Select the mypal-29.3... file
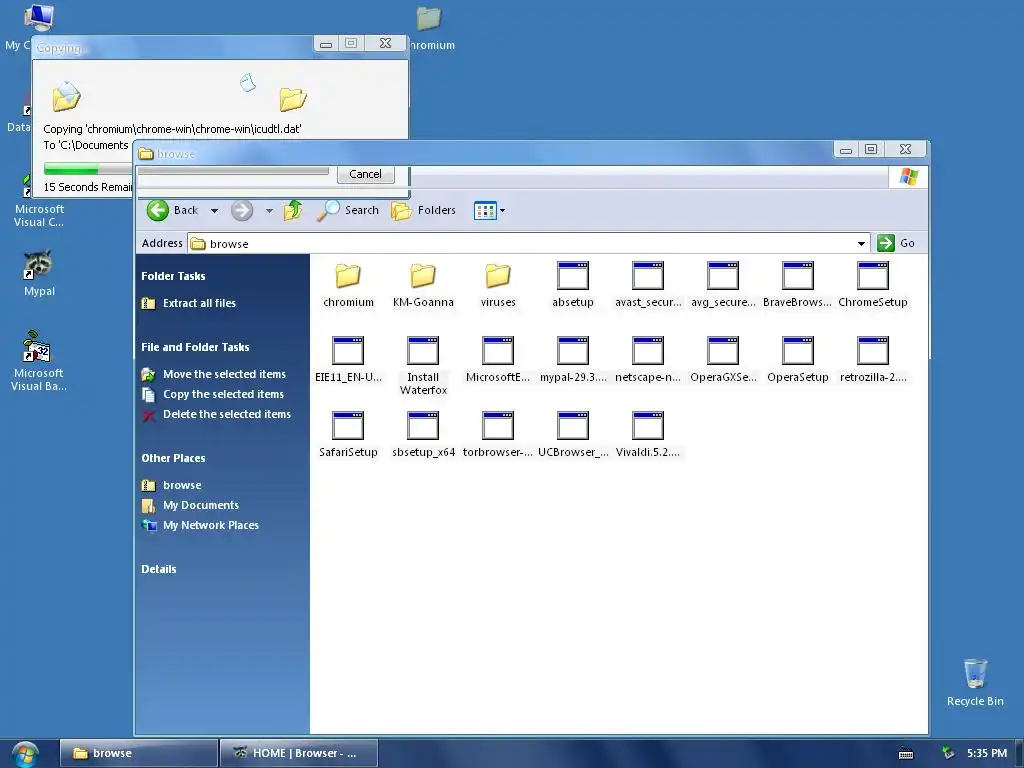Viewport: 1024px width, 768px height. [x=573, y=360]
